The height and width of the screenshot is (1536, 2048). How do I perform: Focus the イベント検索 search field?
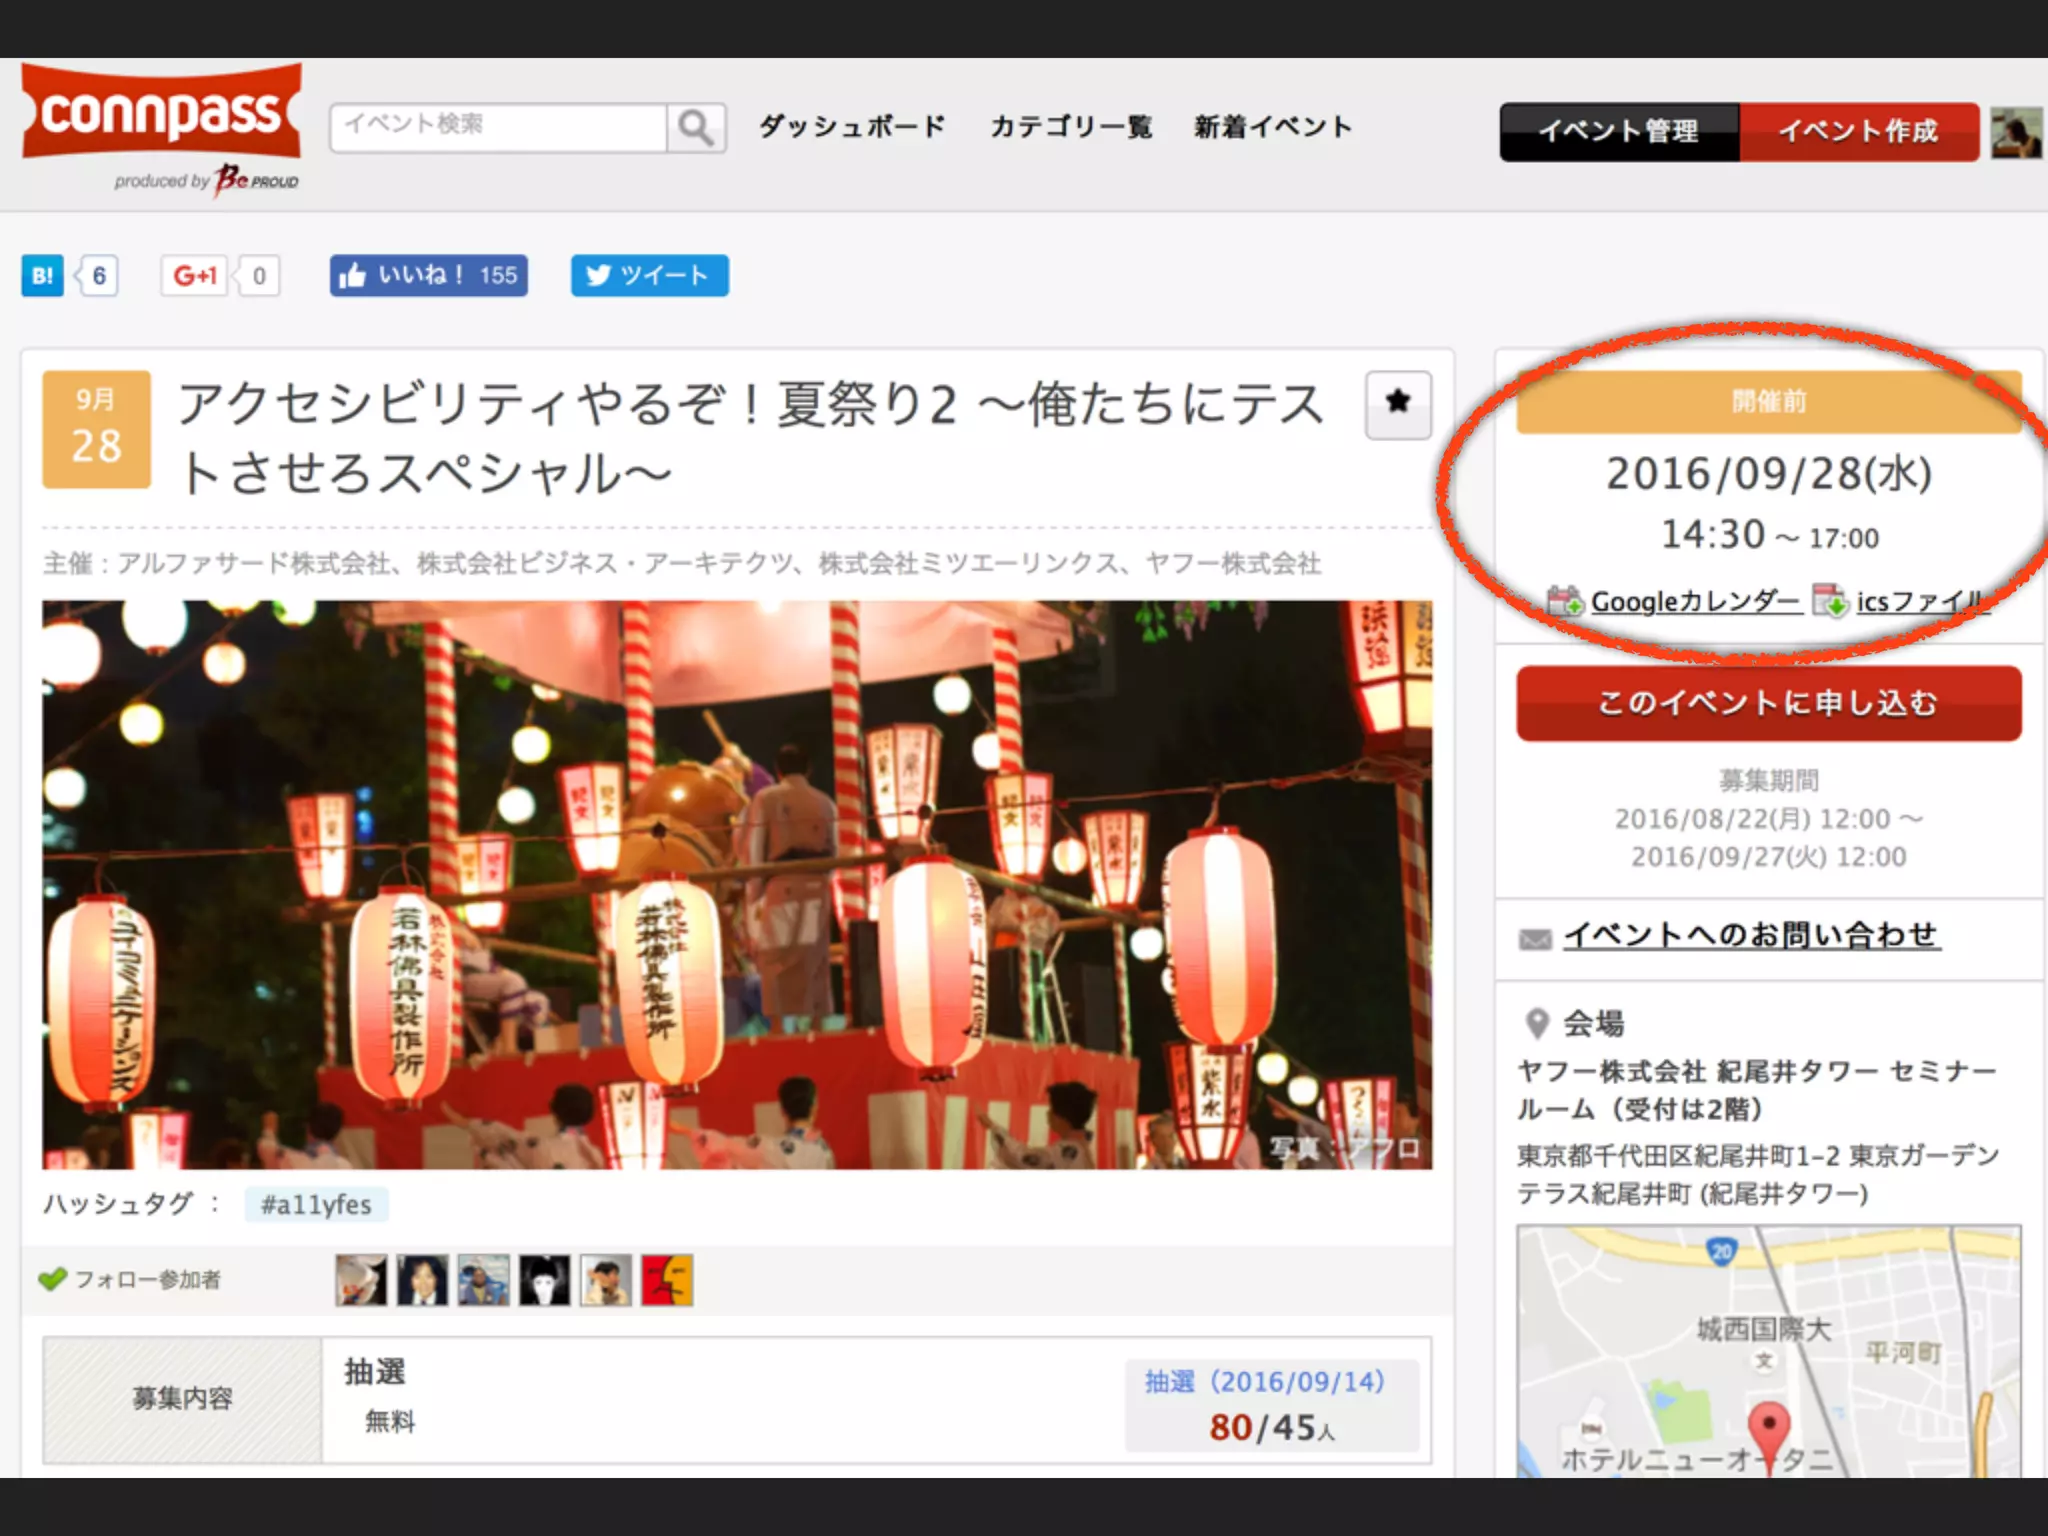[498, 127]
